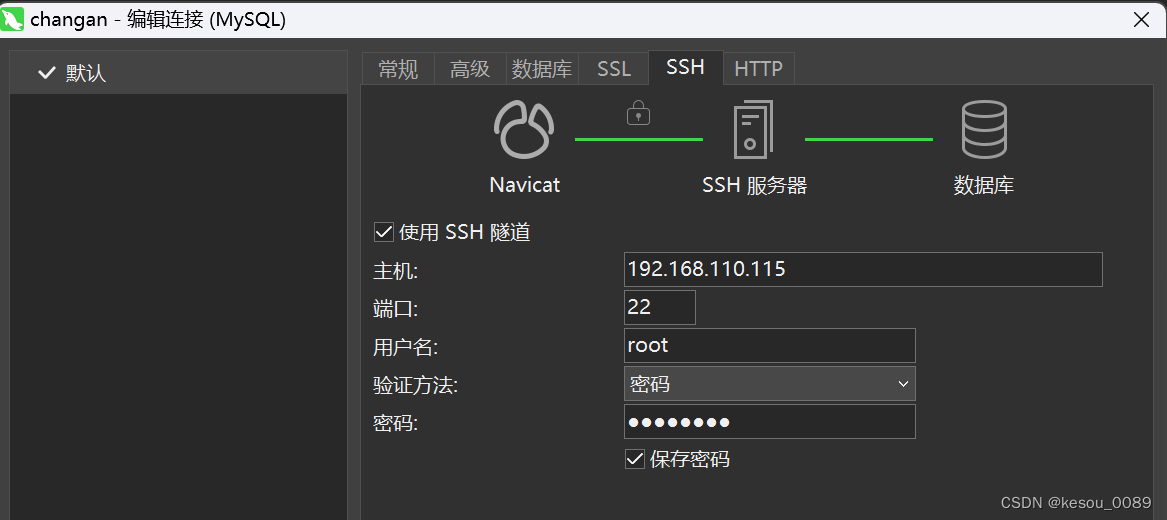
Task: Click the 数据库 caption under the cylinder
Action: [x=984, y=185]
